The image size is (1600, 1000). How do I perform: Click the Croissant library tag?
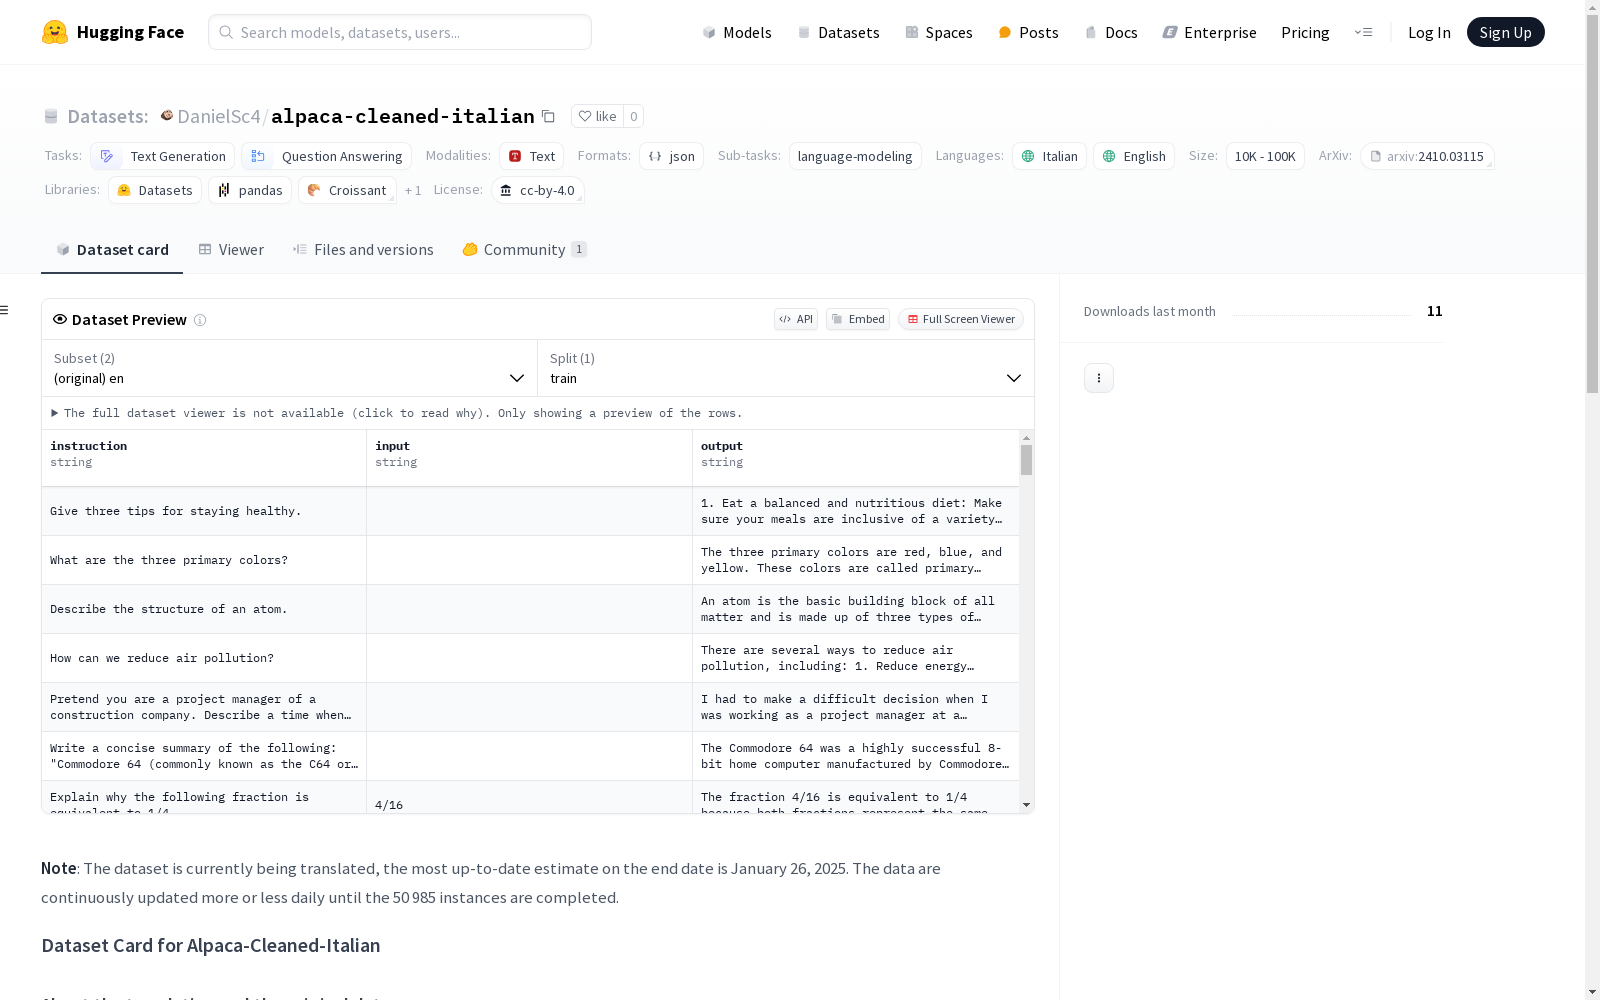pyautogui.click(x=347, y=190)
